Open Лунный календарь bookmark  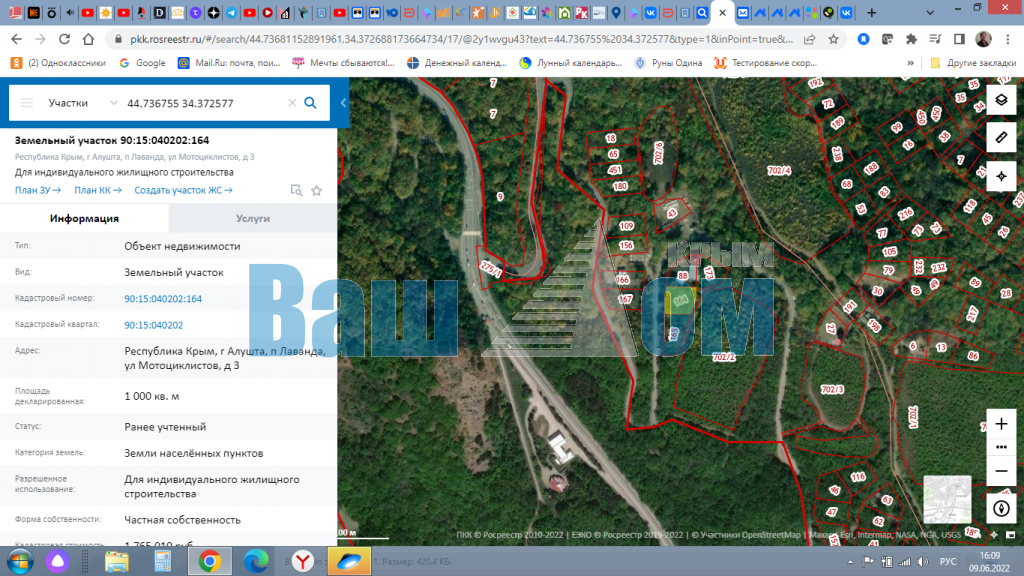click(x=571, y=63)
